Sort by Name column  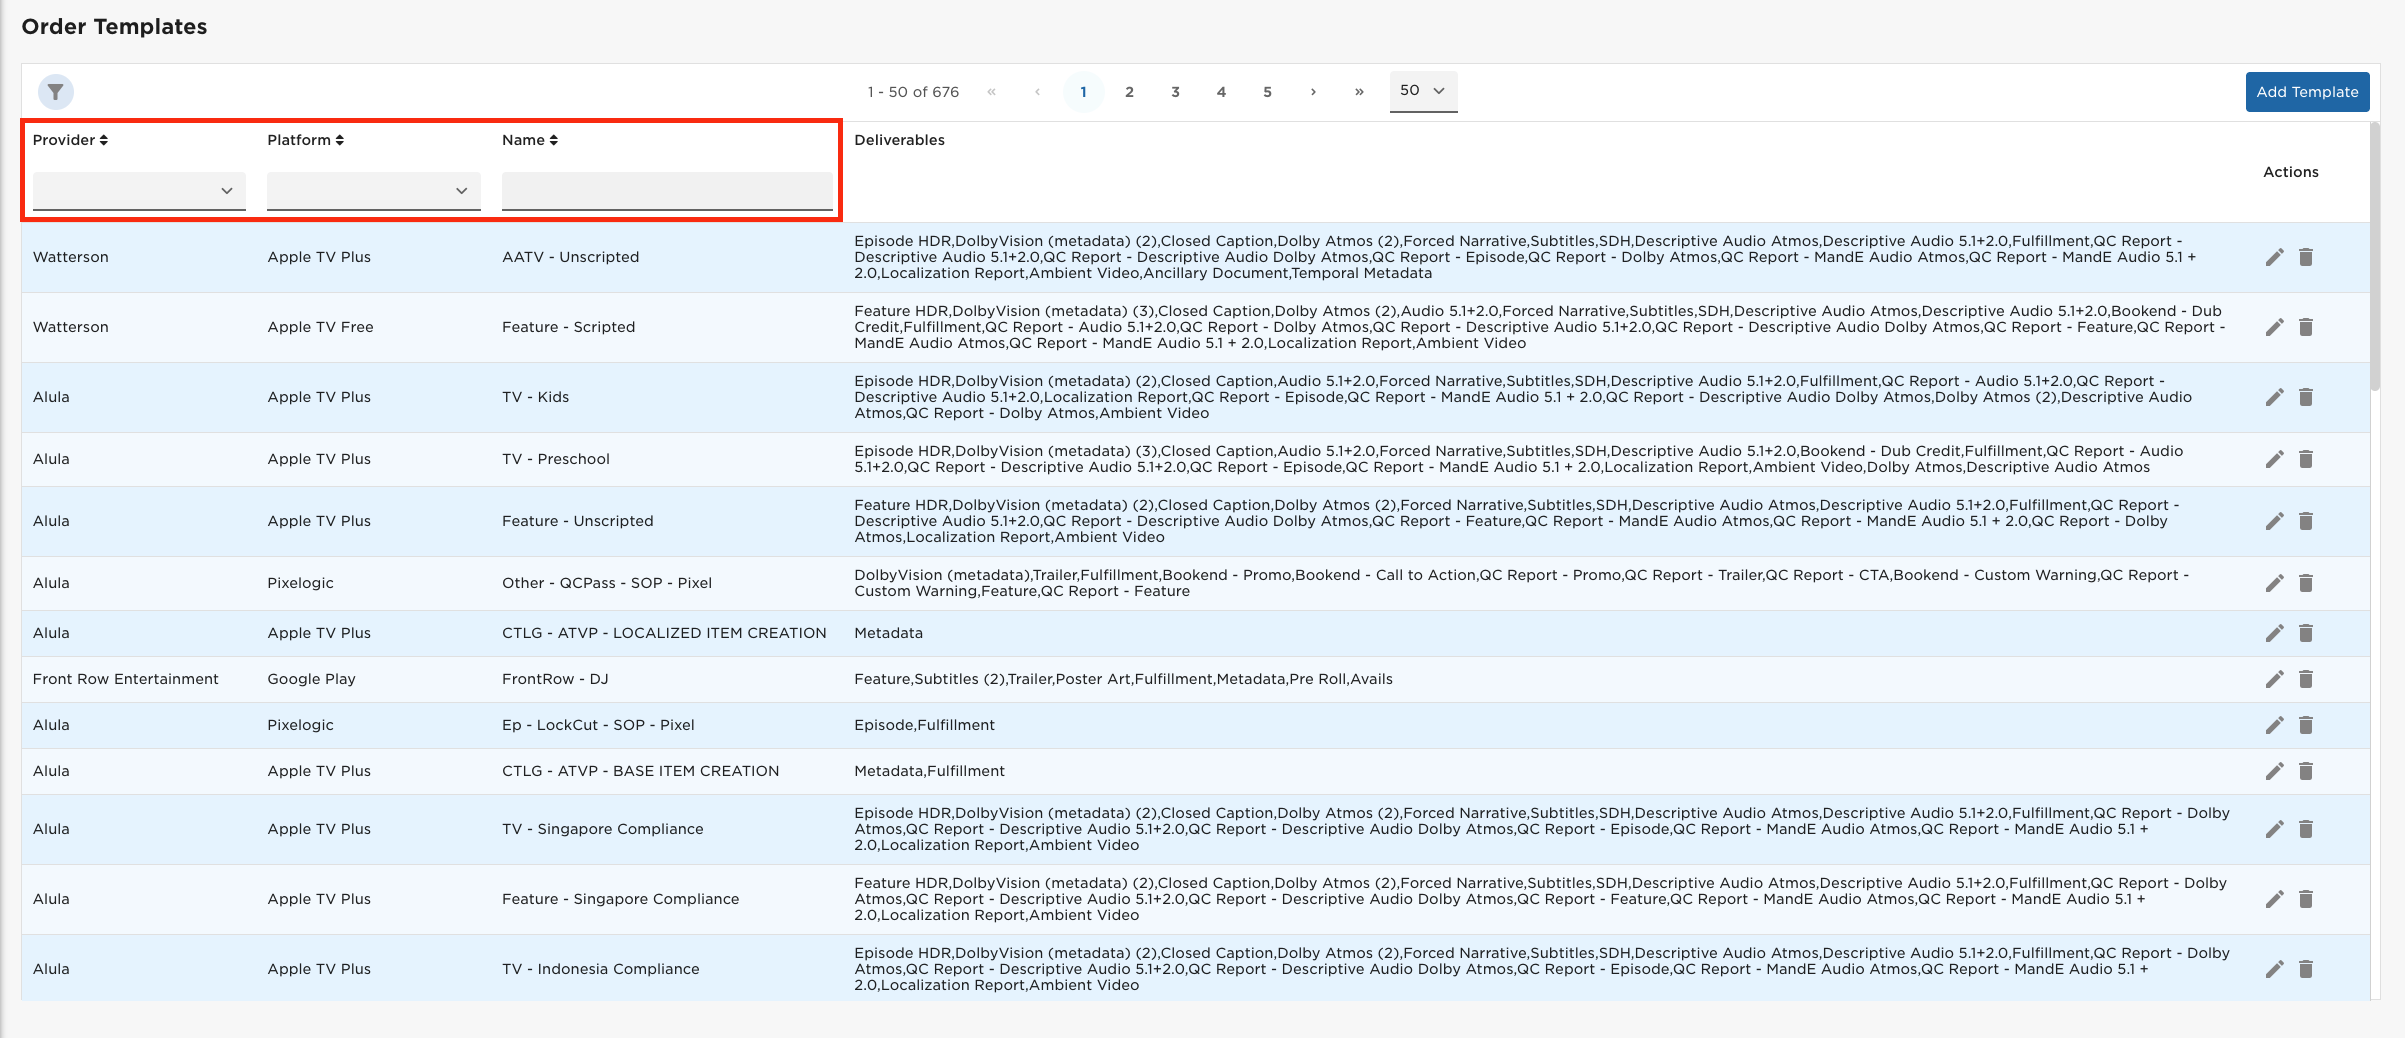pos(530,140)
